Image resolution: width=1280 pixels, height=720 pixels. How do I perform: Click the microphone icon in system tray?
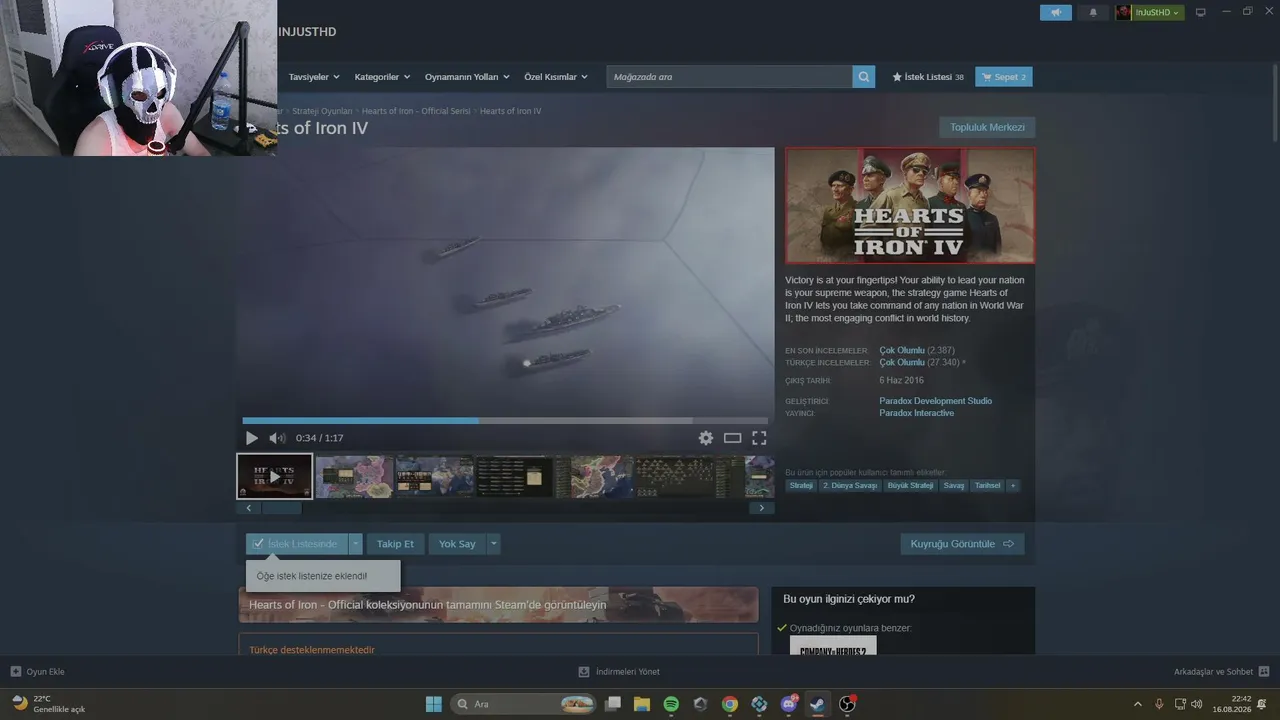[x=1159, y=704]
